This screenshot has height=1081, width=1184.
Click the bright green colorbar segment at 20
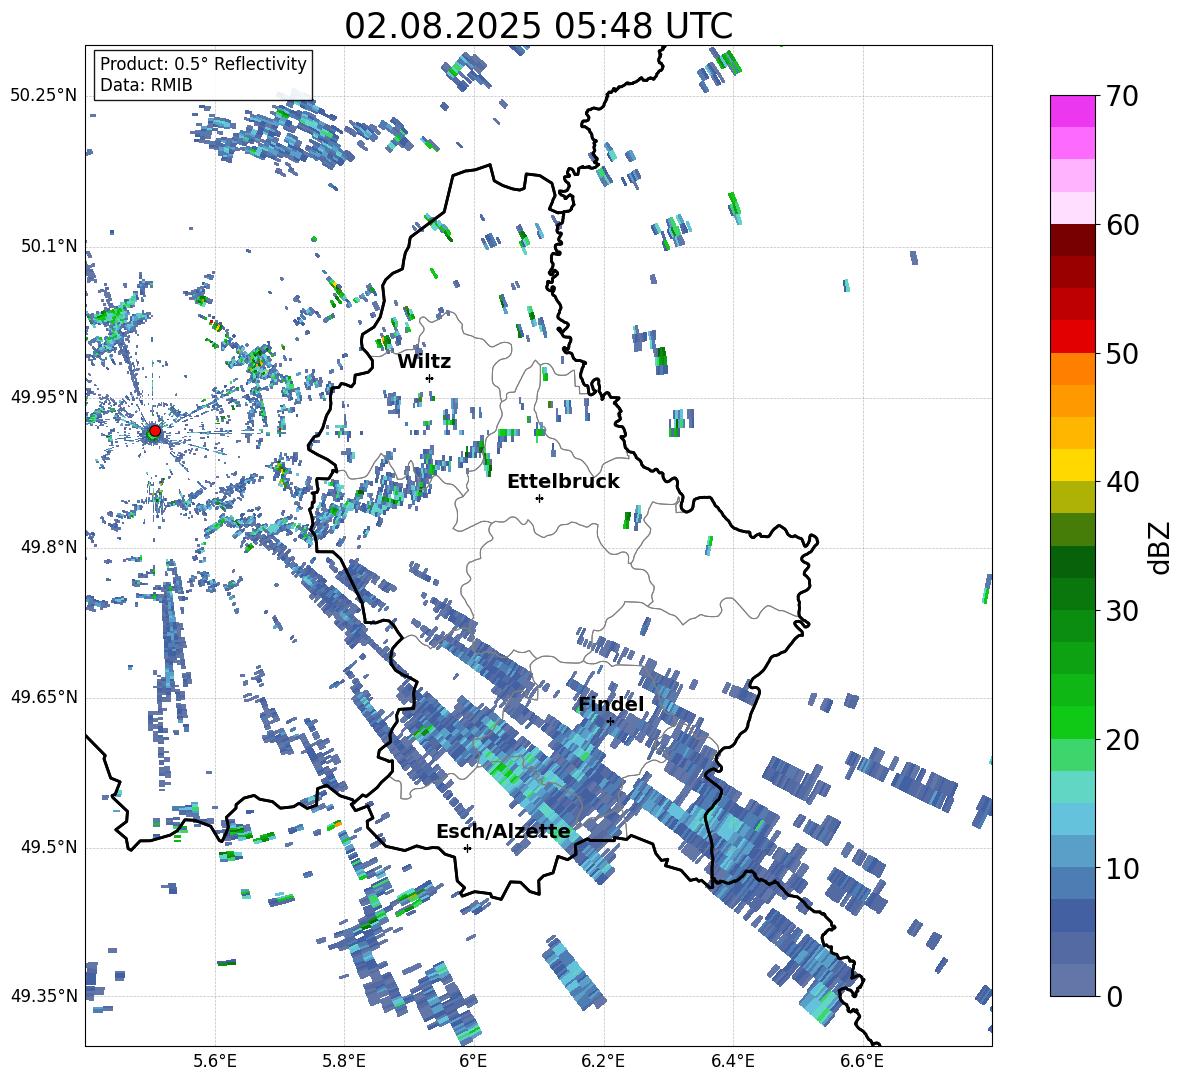pyautogui.click(x=1072, y=722)
